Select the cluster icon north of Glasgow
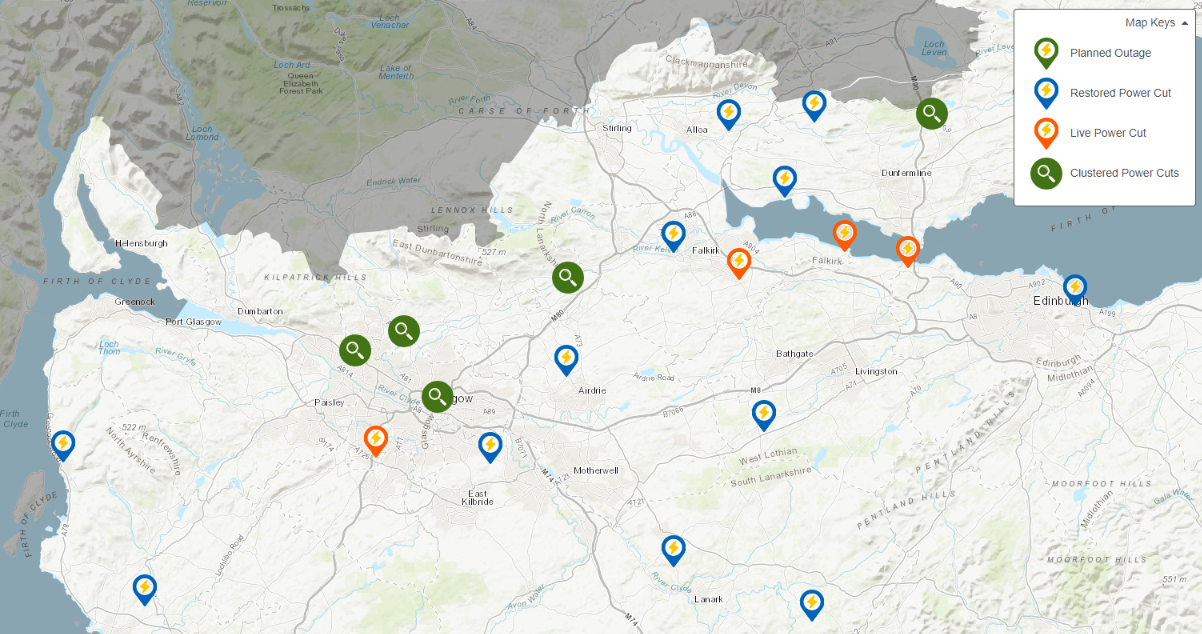This screenshot has height=634, width=1202. click(x=567, y=277)
